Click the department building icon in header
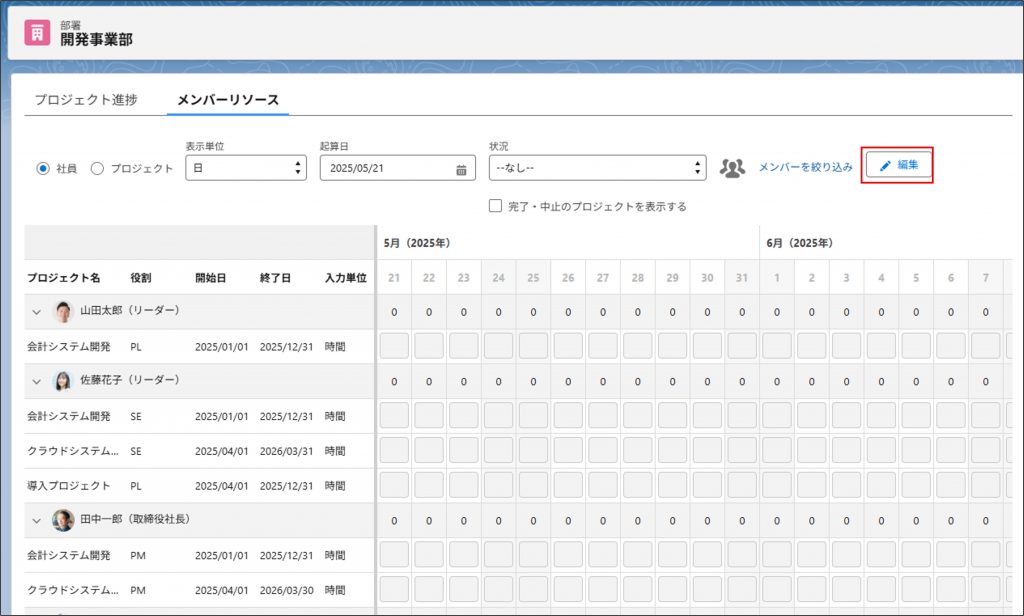The width and height of the screenshot is (1024, 616). pos(37,33)
